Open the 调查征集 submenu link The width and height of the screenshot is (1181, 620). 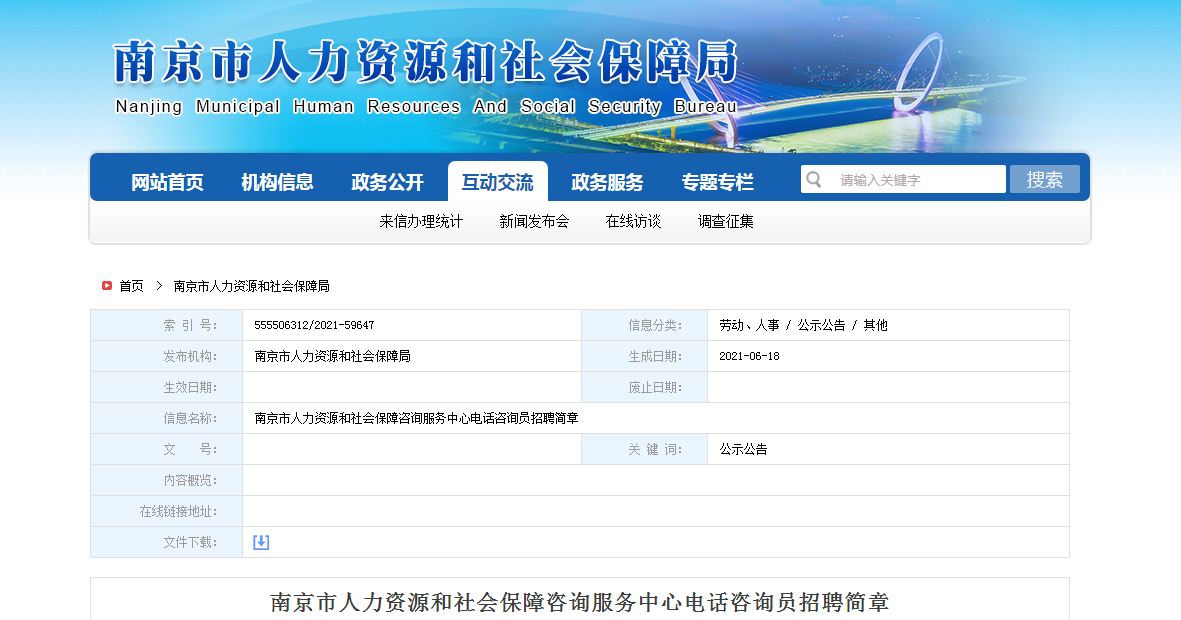point(725,221)
